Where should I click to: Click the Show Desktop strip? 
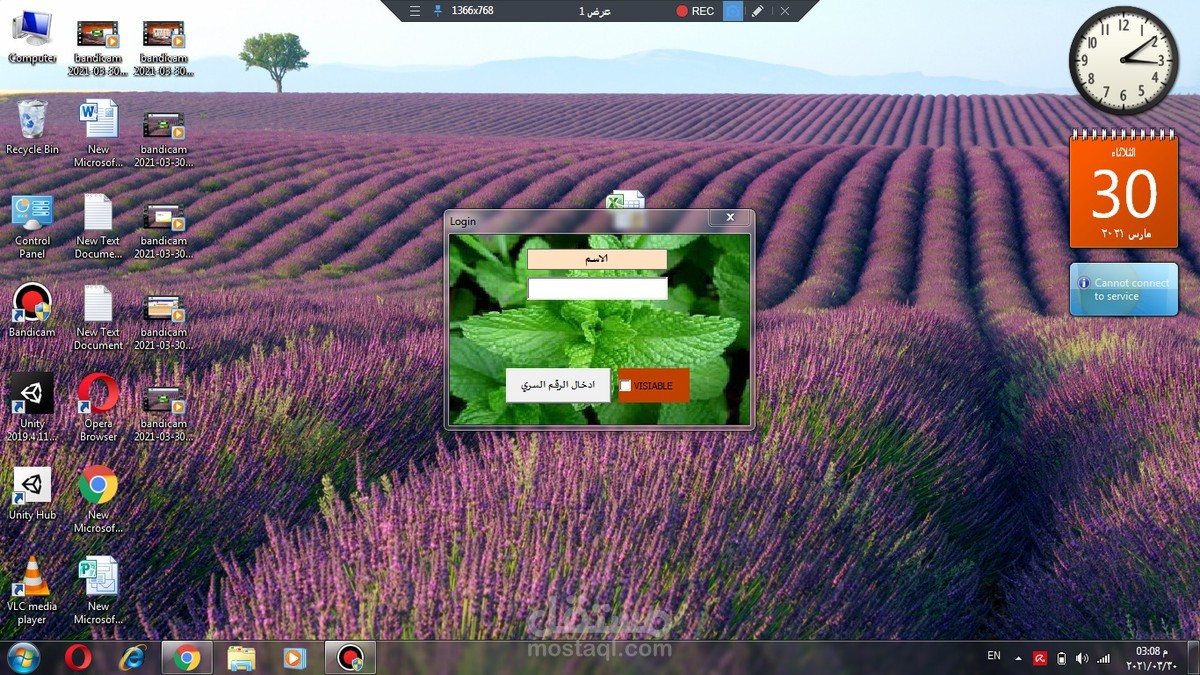pos(1194,657)
